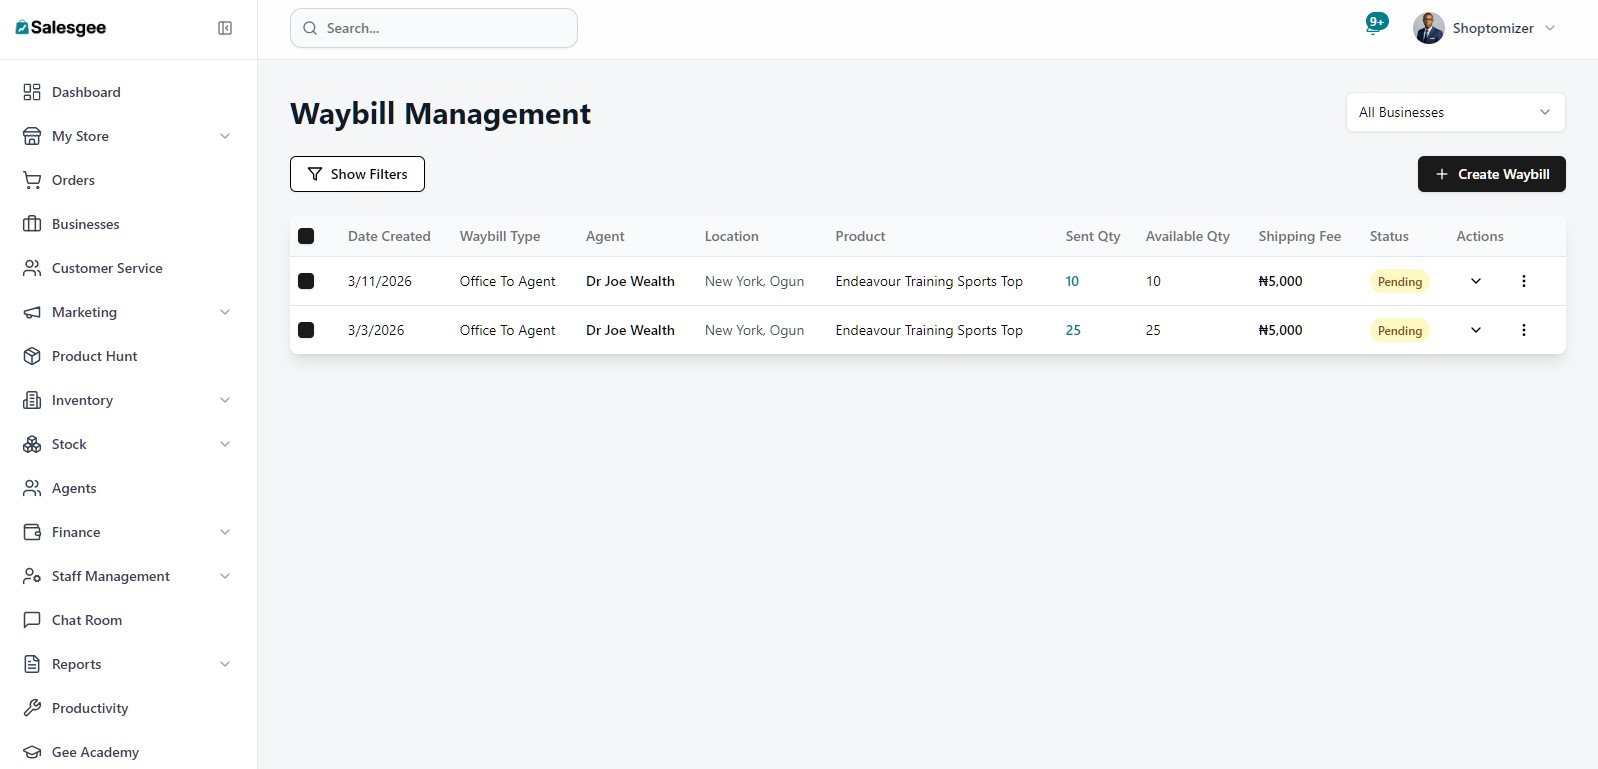1598x769 pixels.
Task: Toggle checkbox for the 3/3/2026 waybill
Action: click(x=306, y=330)
